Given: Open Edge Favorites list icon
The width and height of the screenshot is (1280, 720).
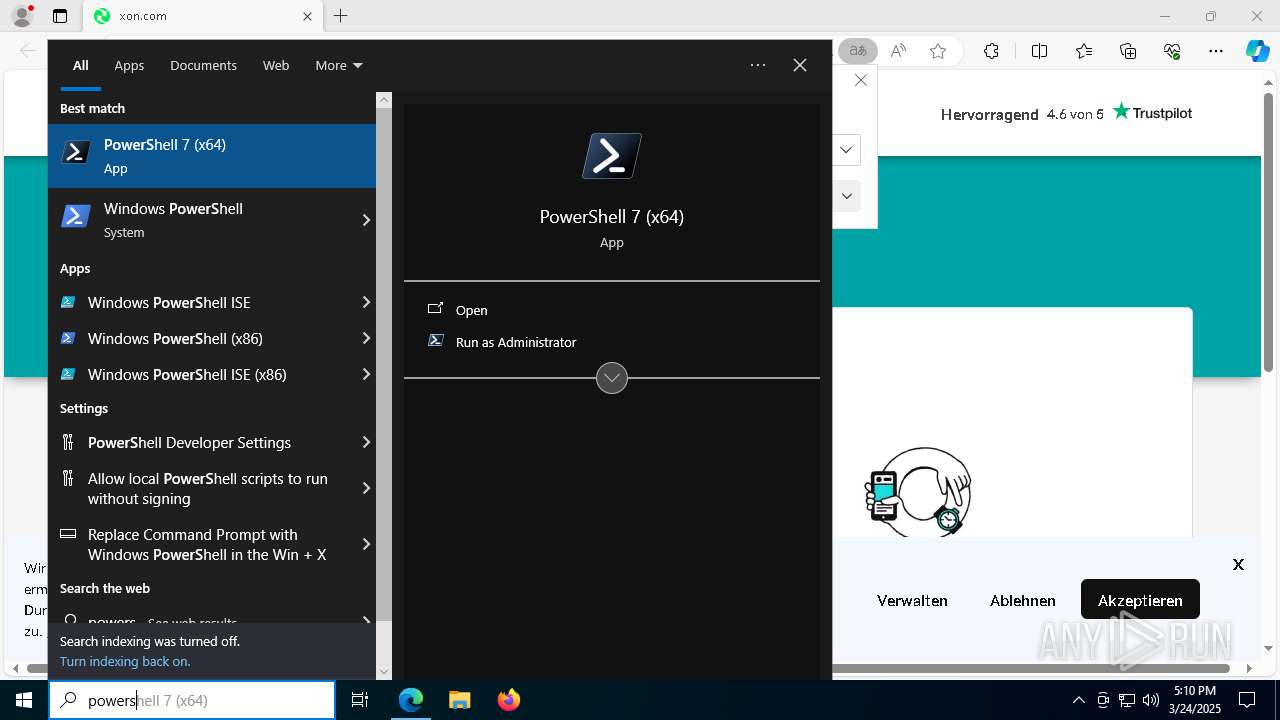Looking at the screenshot, I should [1084, 51].
